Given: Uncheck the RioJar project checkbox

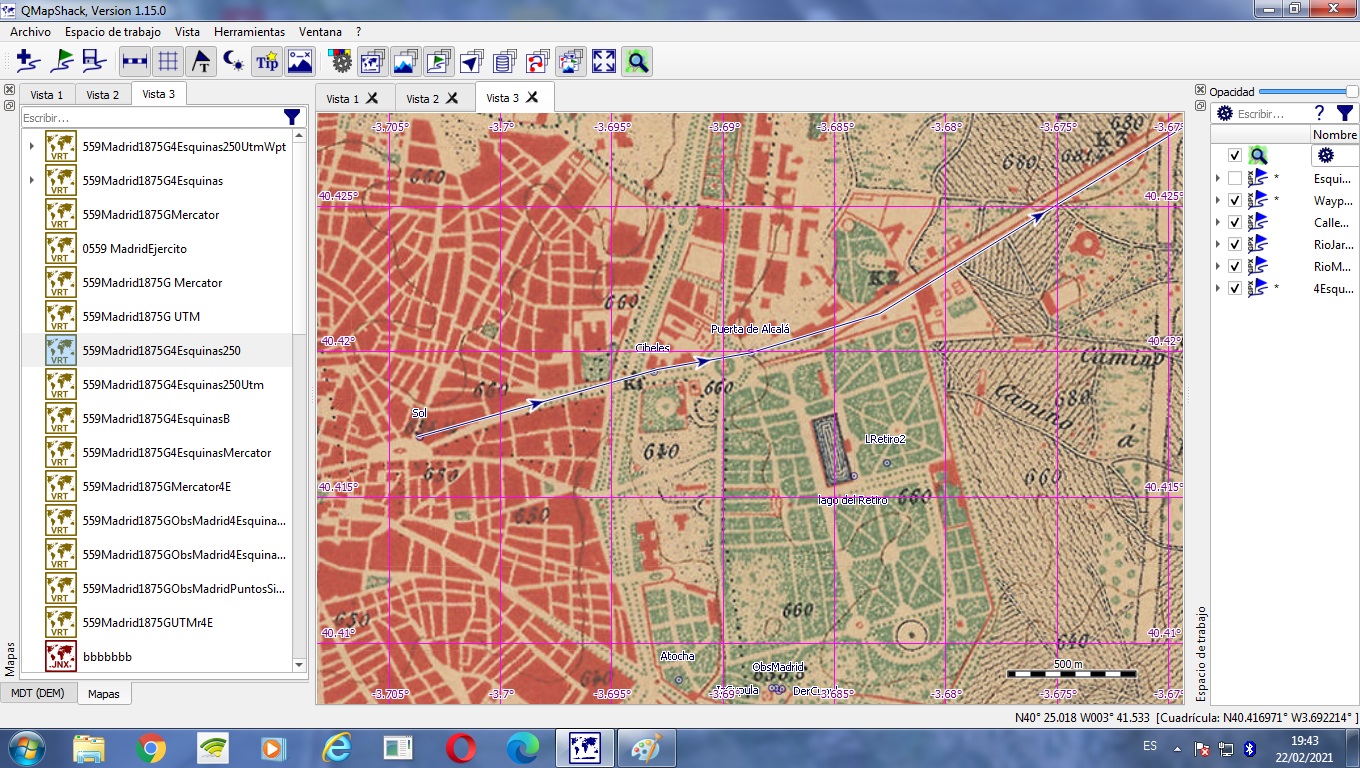Looking at the screenshot, I should [x=1234, y=243].
